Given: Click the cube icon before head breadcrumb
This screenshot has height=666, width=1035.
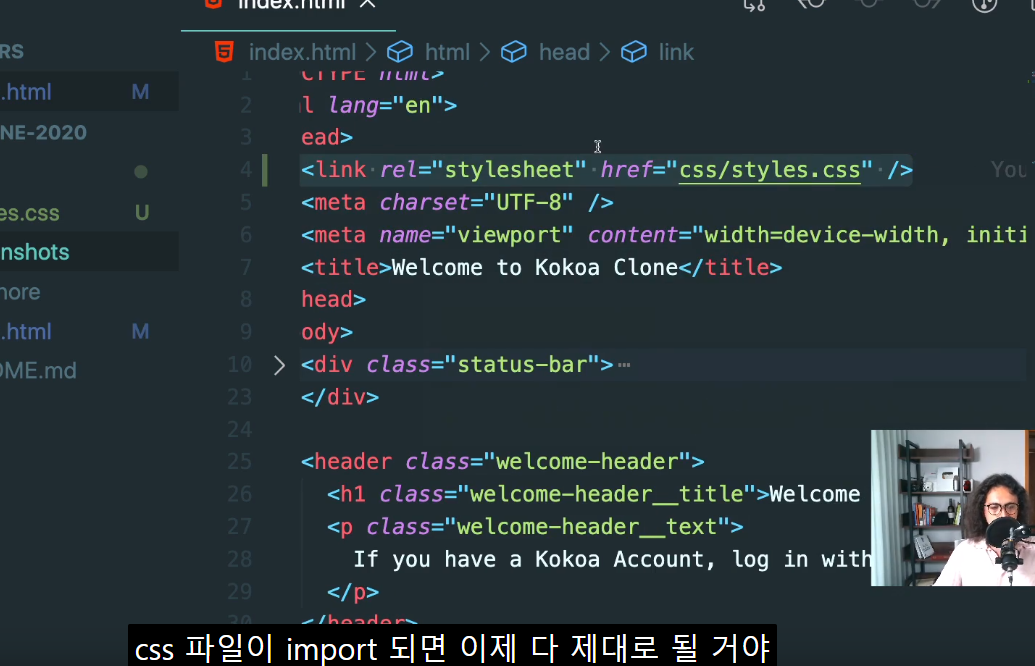Looking at the screenshot, I should [514, 51].
